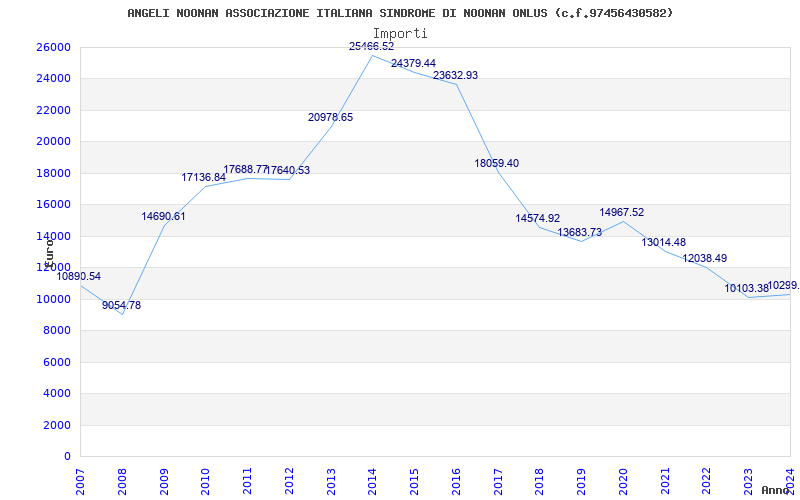Viewport: 800px width, 500px height.
Task: Select the 16000 y-axis tick label
Action: point(53,205)
